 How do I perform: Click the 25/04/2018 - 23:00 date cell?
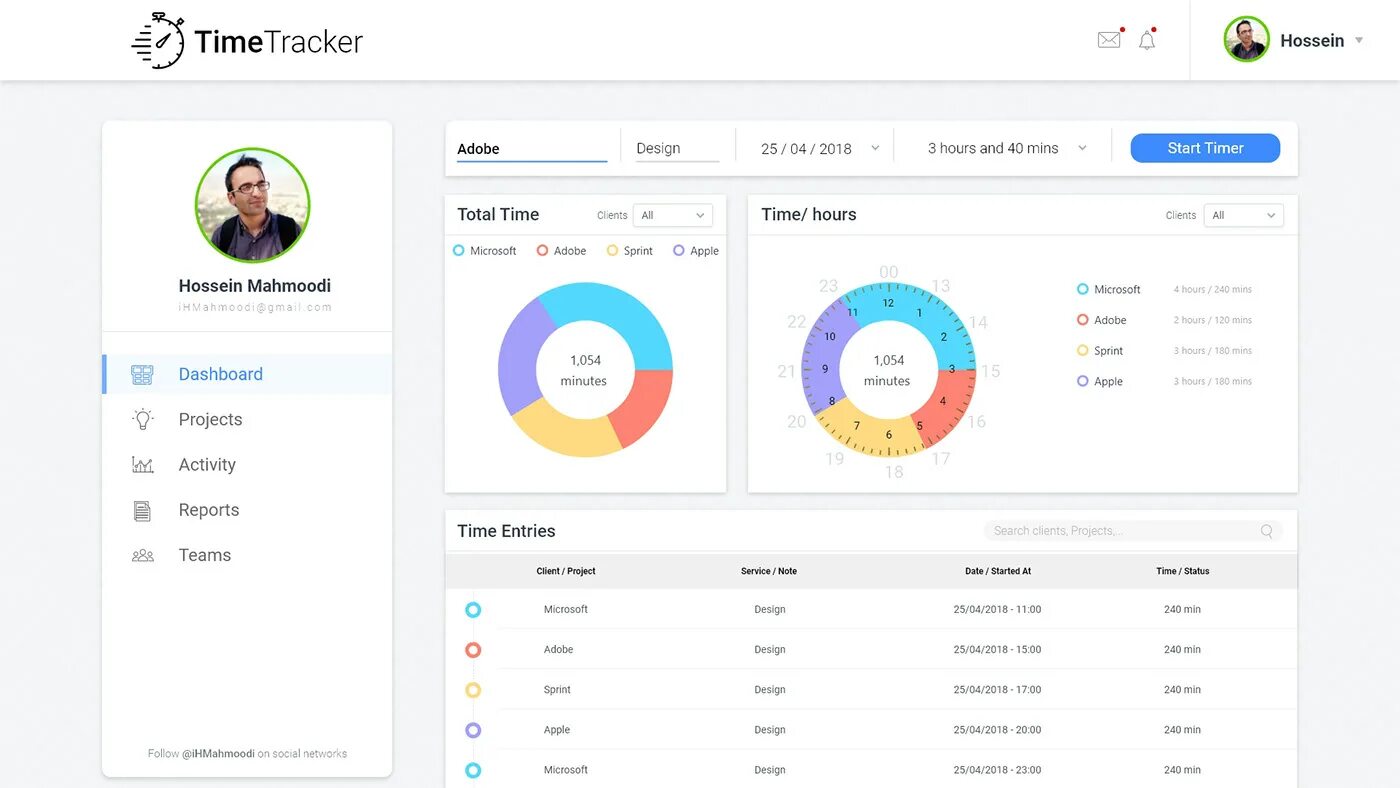[x=997, y=770]
